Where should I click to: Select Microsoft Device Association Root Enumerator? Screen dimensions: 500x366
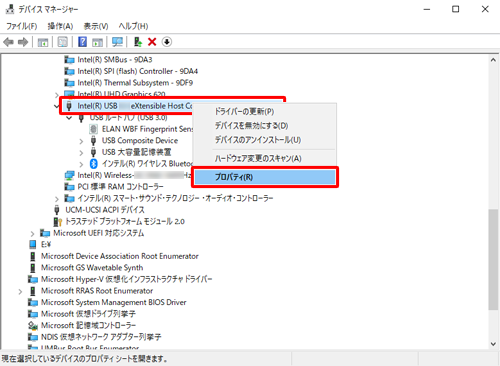pyautogui.click(x=120, y=256)
